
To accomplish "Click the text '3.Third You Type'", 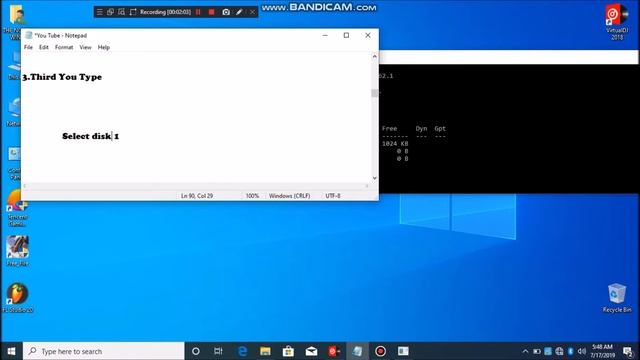I will pos(62,77).
